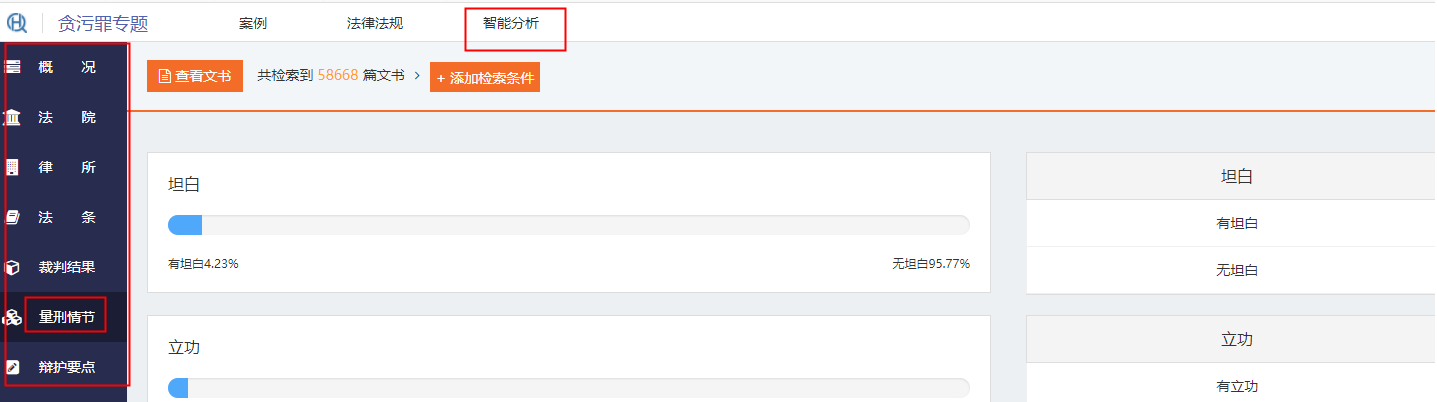
Task: Open the 概况 overview sidebar icon
Action: 13,68
